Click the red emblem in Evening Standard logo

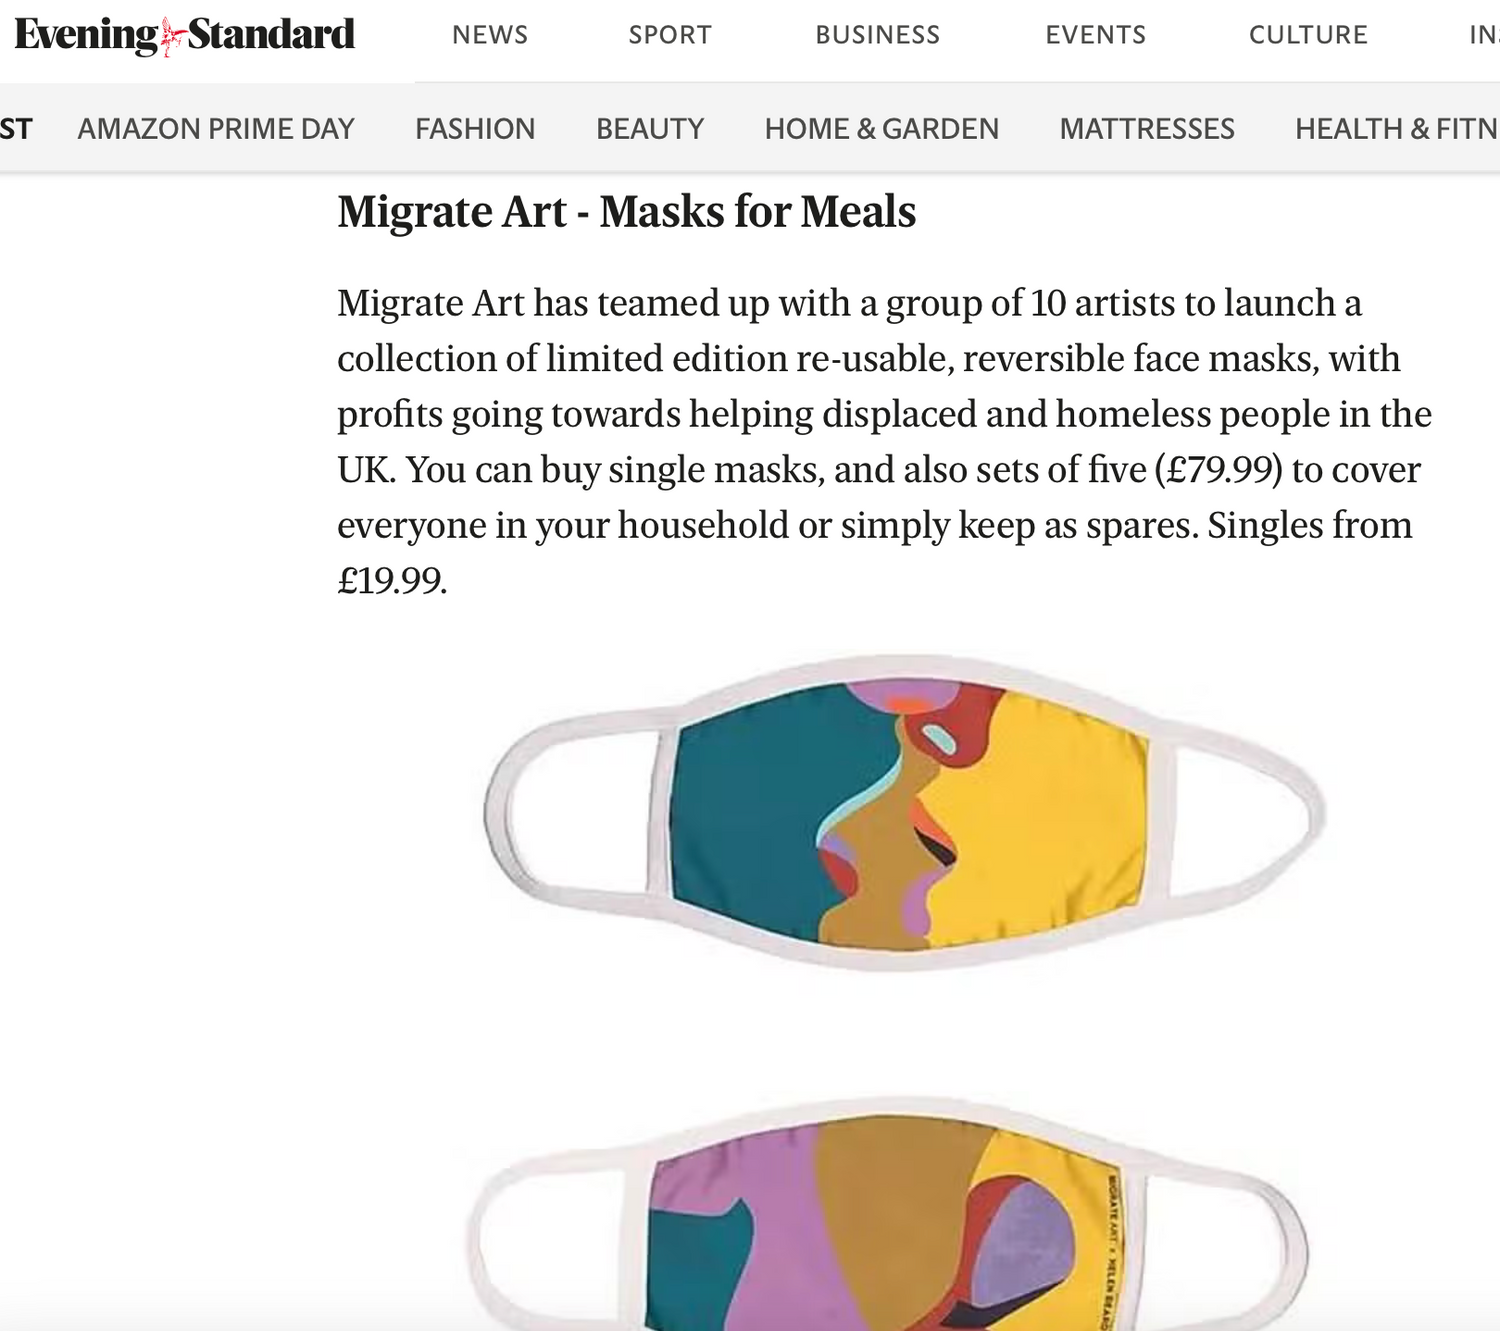172,37
